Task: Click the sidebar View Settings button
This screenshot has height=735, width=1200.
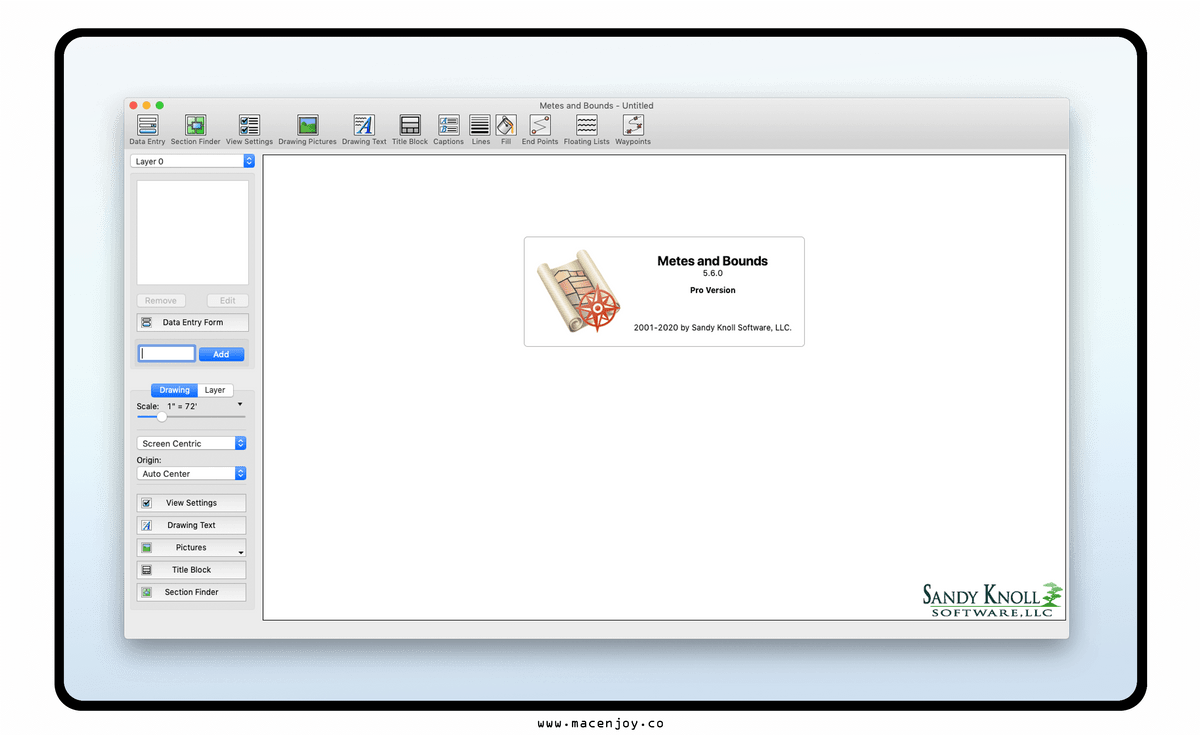Action: [191, 503]
